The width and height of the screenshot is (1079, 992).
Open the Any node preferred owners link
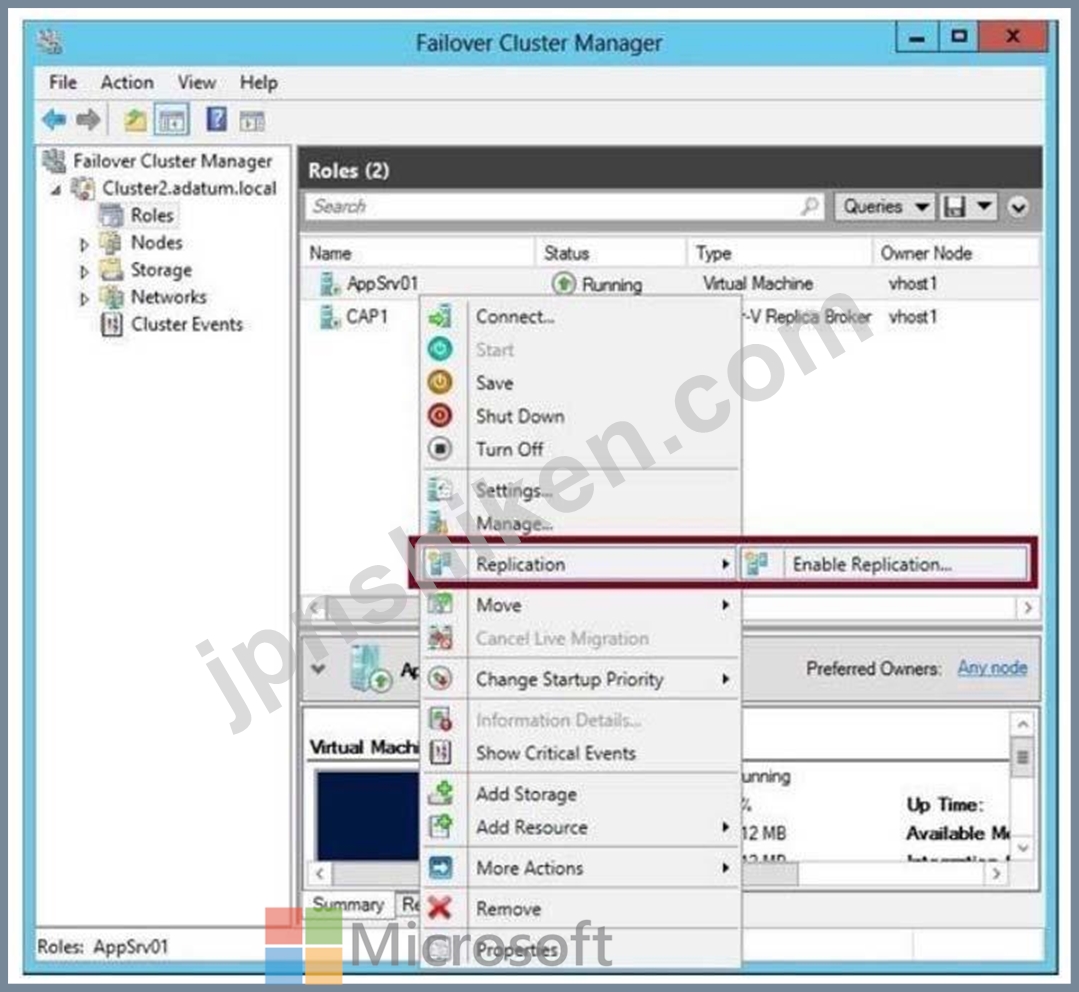click(x=992, y=667)
